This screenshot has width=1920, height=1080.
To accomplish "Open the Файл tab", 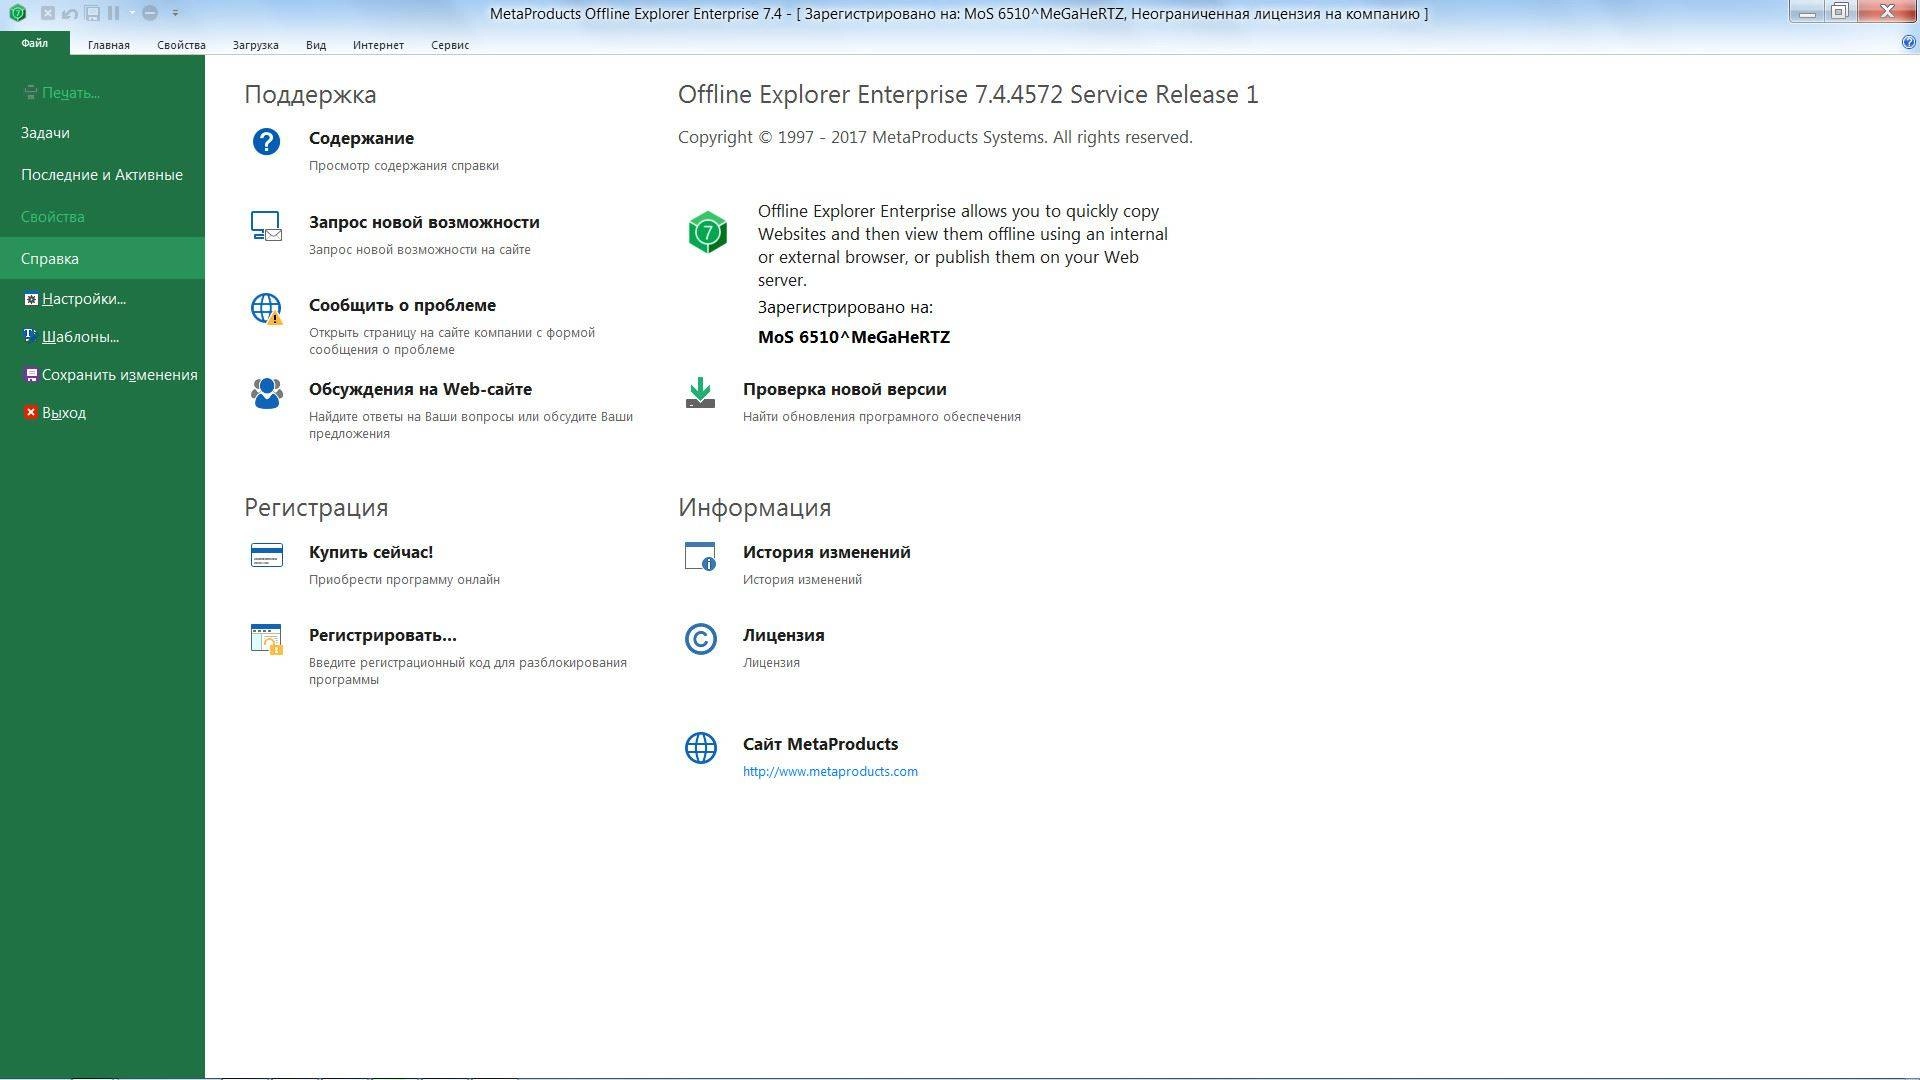I will pos(35,43).
